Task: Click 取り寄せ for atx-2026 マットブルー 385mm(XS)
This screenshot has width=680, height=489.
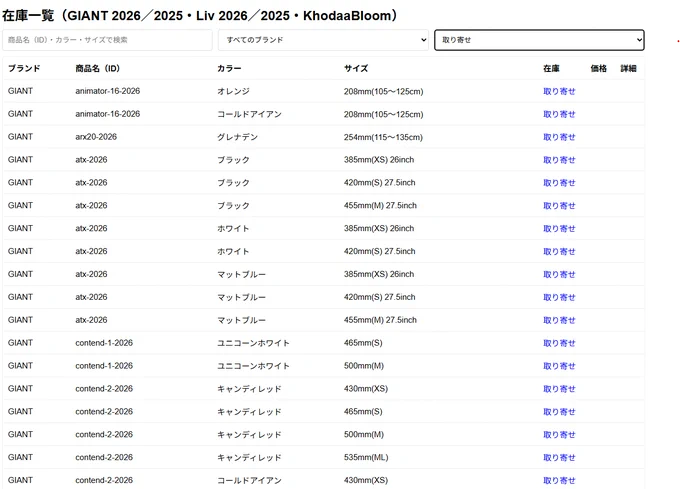Action: (559, 274)
